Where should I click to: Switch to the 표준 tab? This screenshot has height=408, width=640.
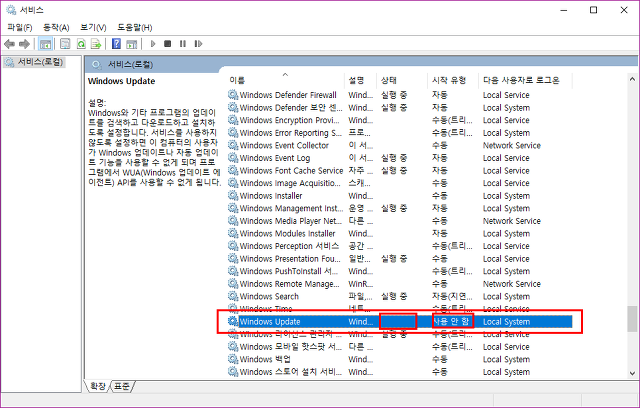[122, 386]
